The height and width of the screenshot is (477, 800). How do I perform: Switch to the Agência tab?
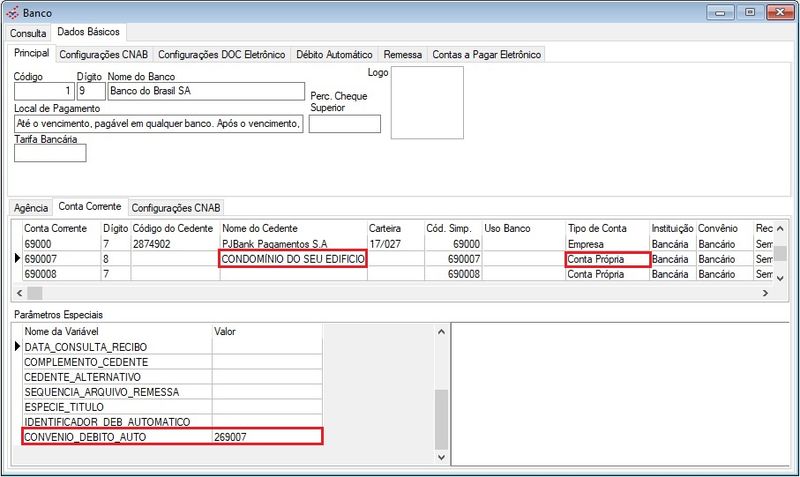click(30, 207)
